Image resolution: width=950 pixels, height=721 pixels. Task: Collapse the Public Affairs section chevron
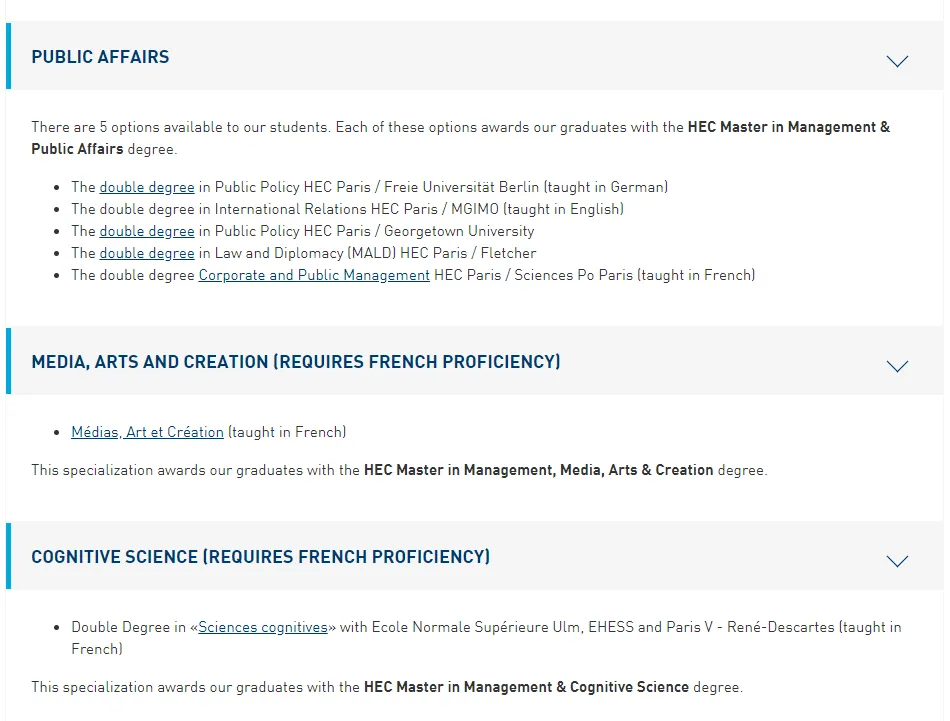click(x=897, y=61)
